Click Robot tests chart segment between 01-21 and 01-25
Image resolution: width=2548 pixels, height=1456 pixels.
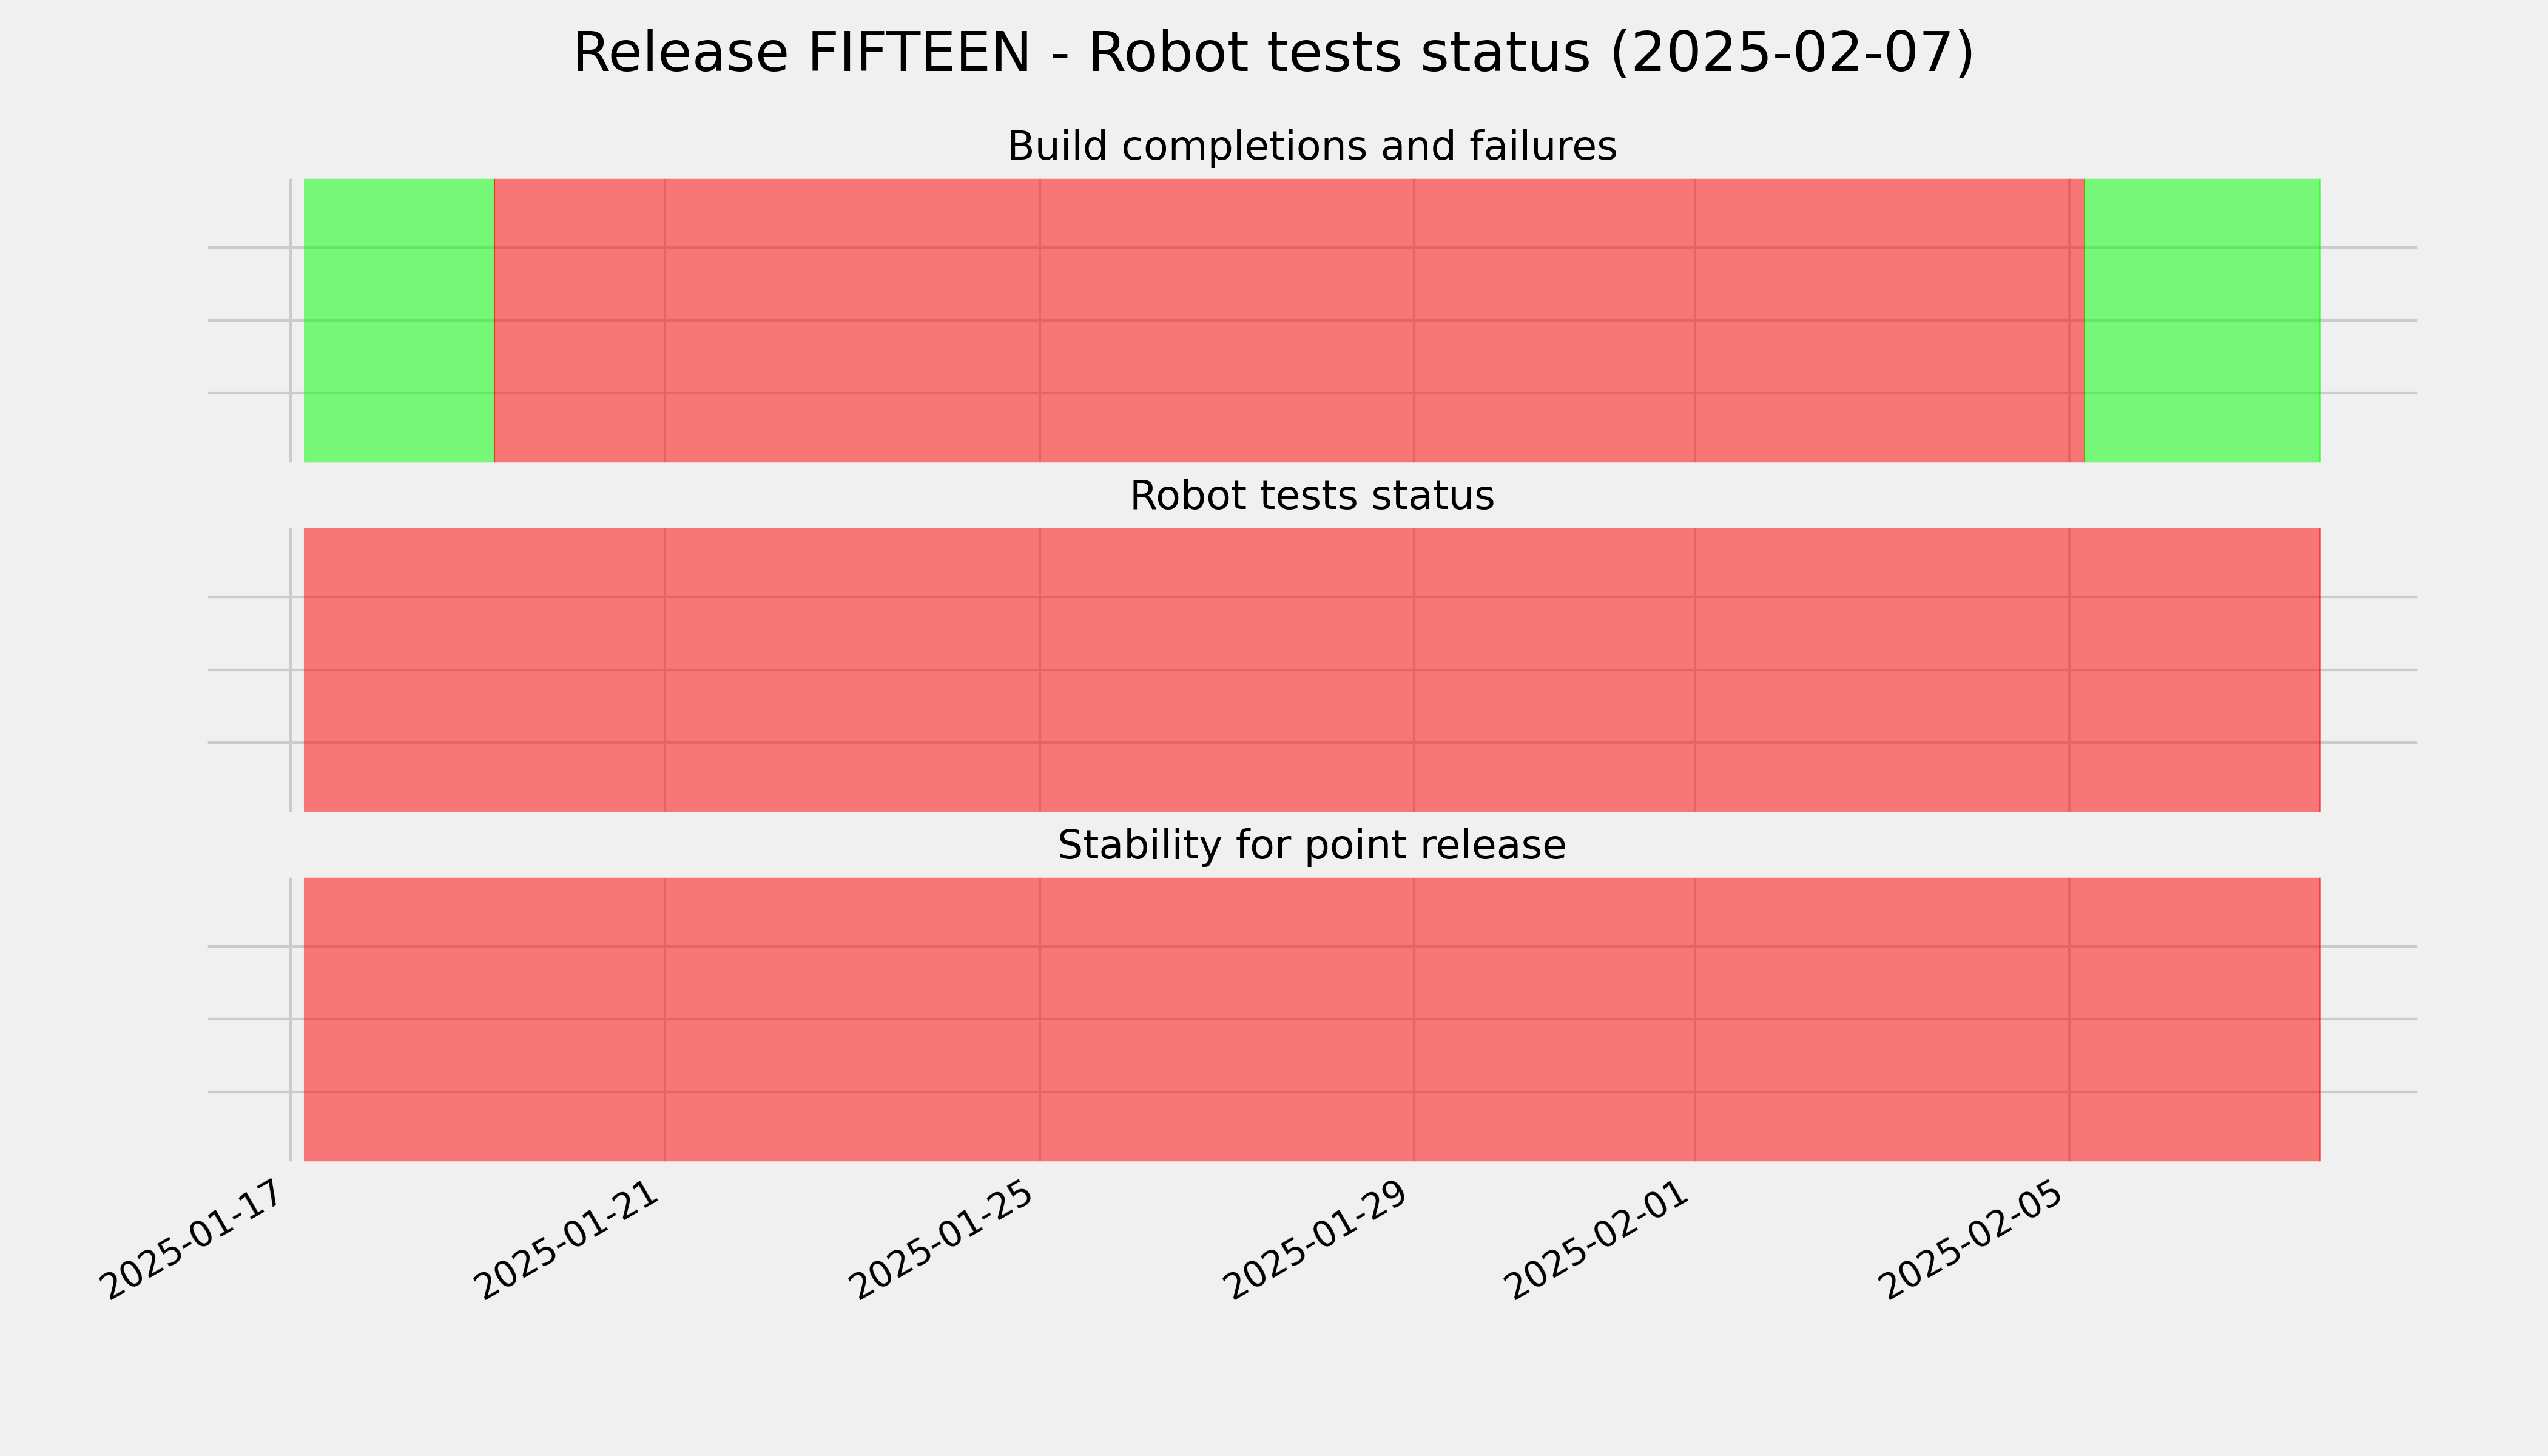(852, 670)
